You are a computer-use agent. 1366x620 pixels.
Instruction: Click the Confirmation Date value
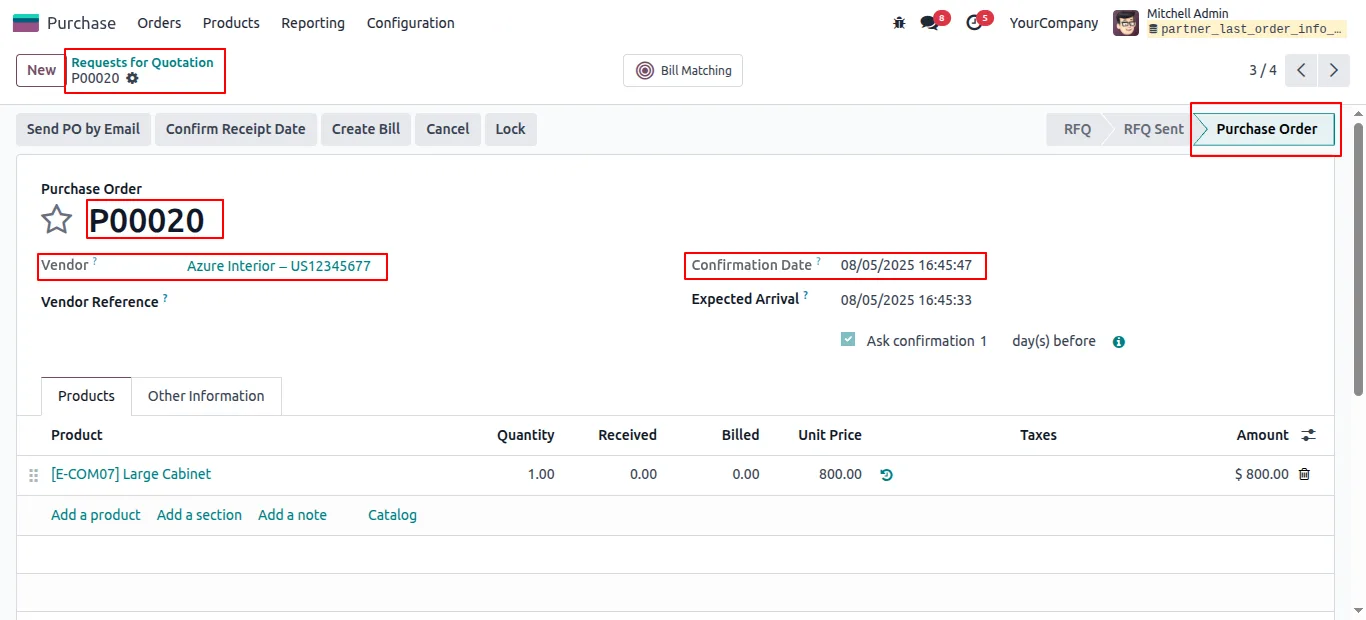tap(906, 266)
